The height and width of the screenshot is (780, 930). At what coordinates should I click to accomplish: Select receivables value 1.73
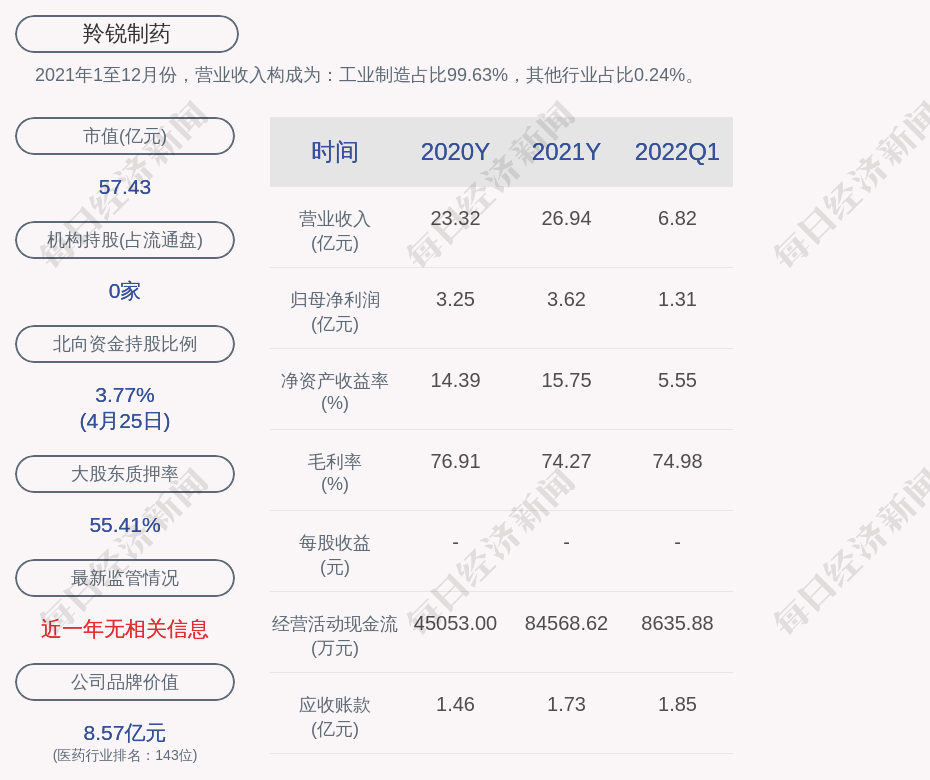click(x=566, y=704)
